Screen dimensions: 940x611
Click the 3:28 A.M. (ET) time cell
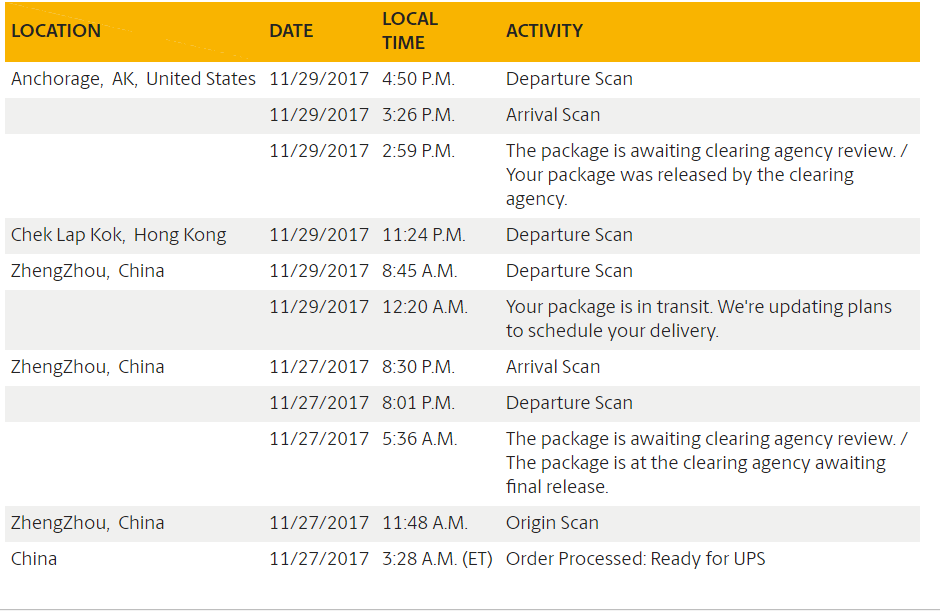point(437,558)
